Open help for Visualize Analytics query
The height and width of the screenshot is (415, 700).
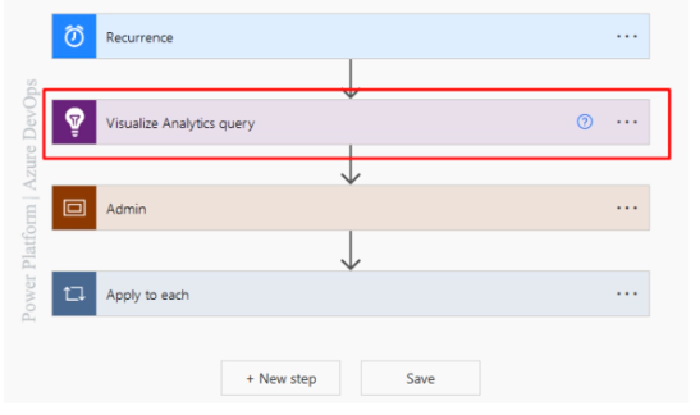(585, 122)
